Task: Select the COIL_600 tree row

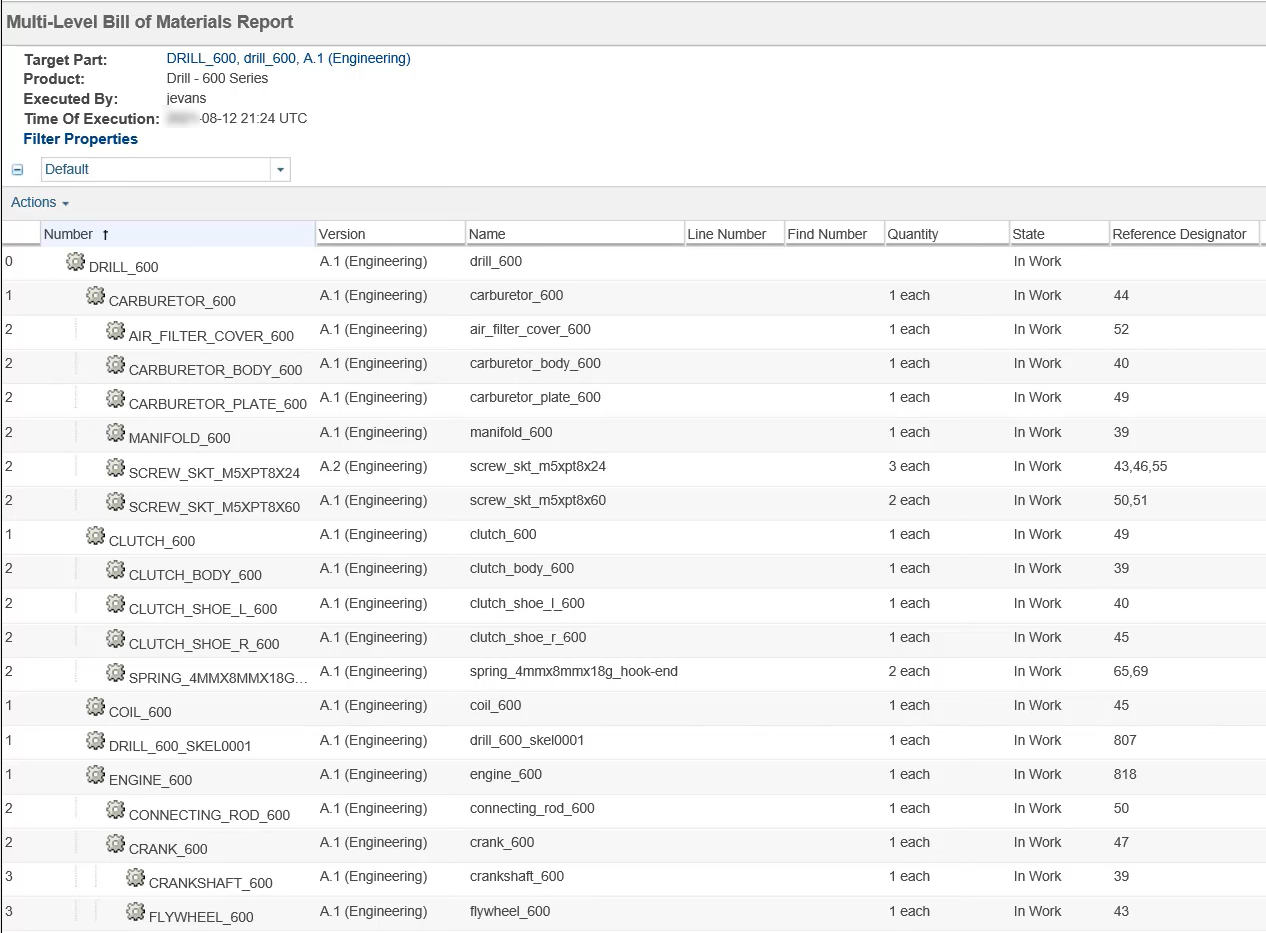Action: 633,708
